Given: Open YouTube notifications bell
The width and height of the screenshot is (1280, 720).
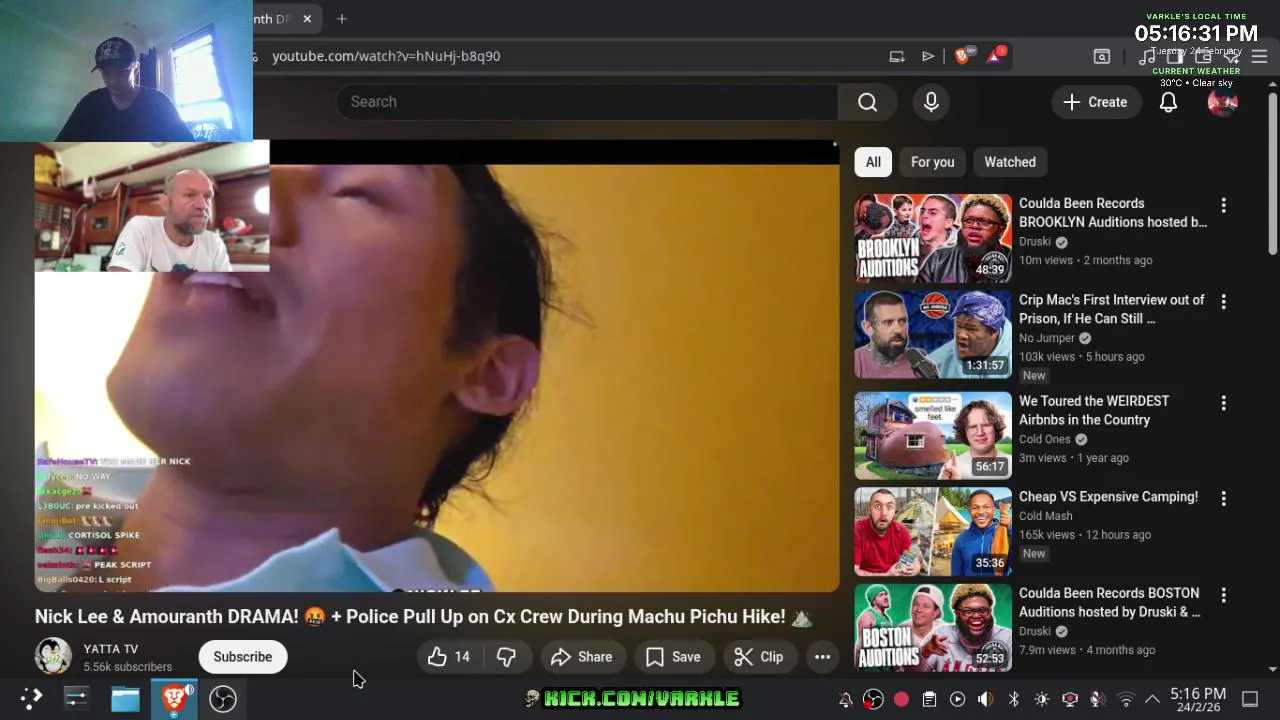Looking at the screenshot, I should 1168,102.
